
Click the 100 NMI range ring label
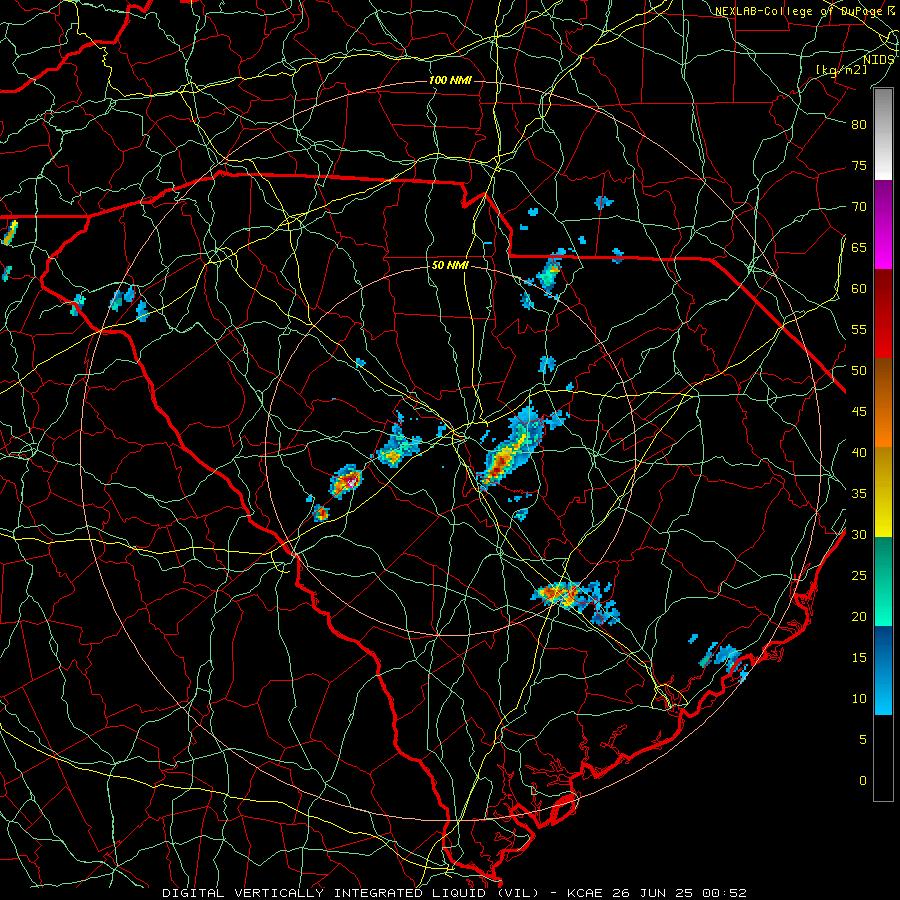(x=450, y=80)
